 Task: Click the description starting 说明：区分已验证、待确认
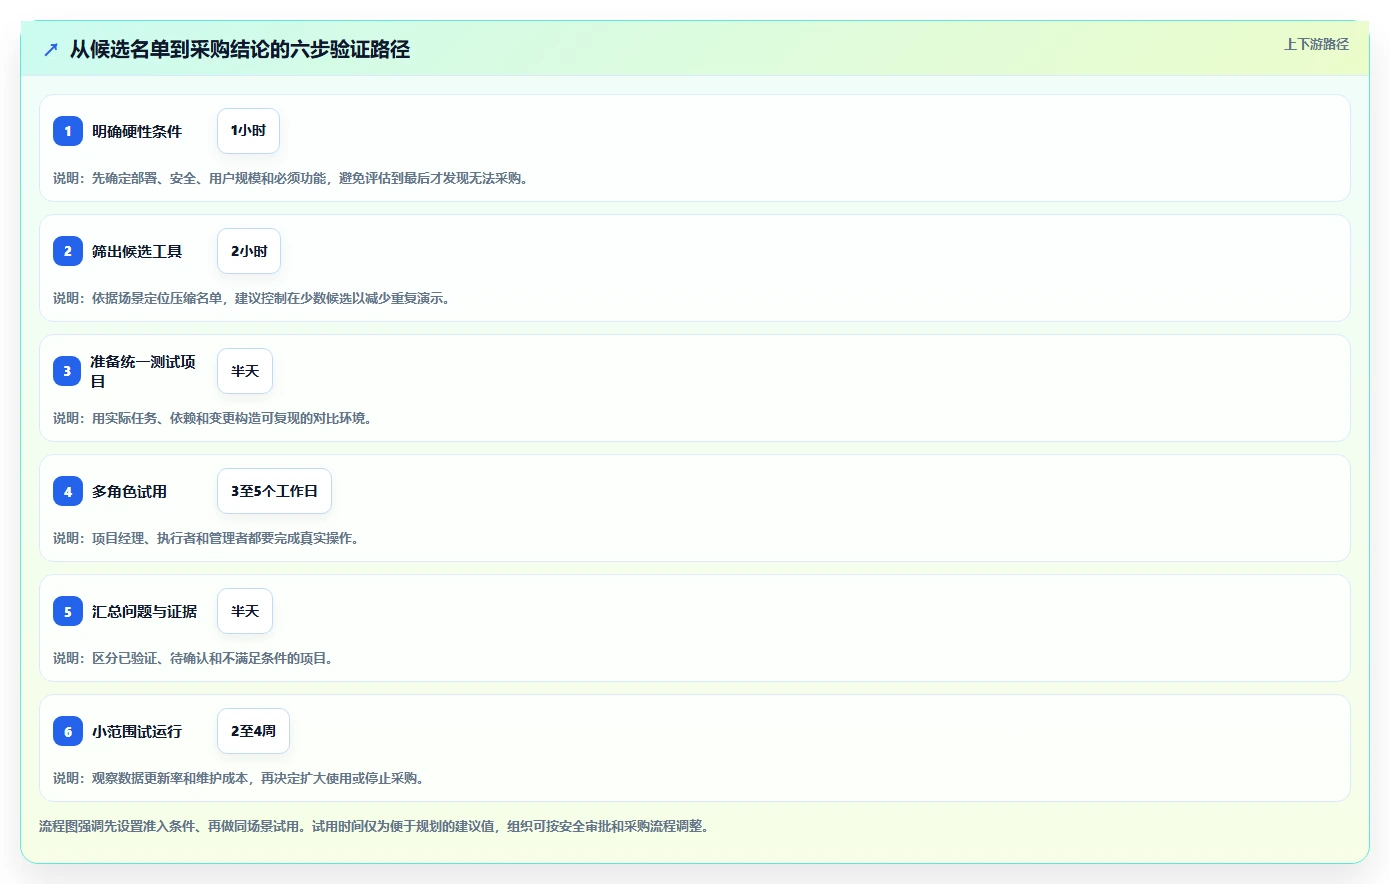pyautogui.click(x=193, y=658)
